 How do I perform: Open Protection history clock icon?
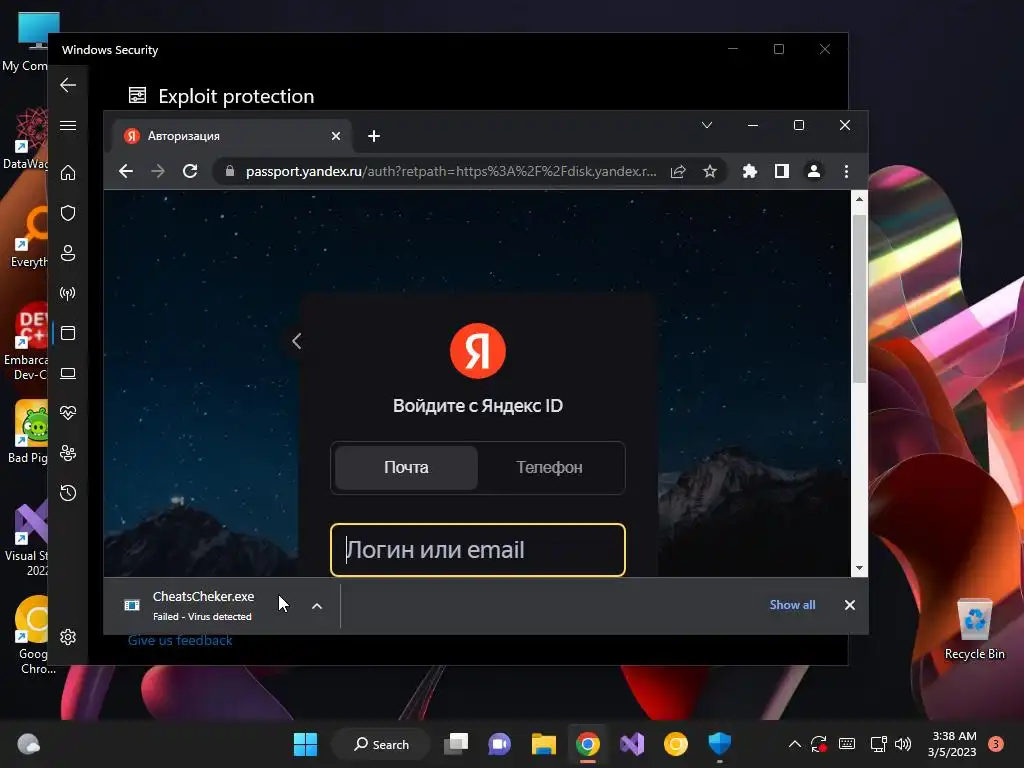[x=68, y=492]
